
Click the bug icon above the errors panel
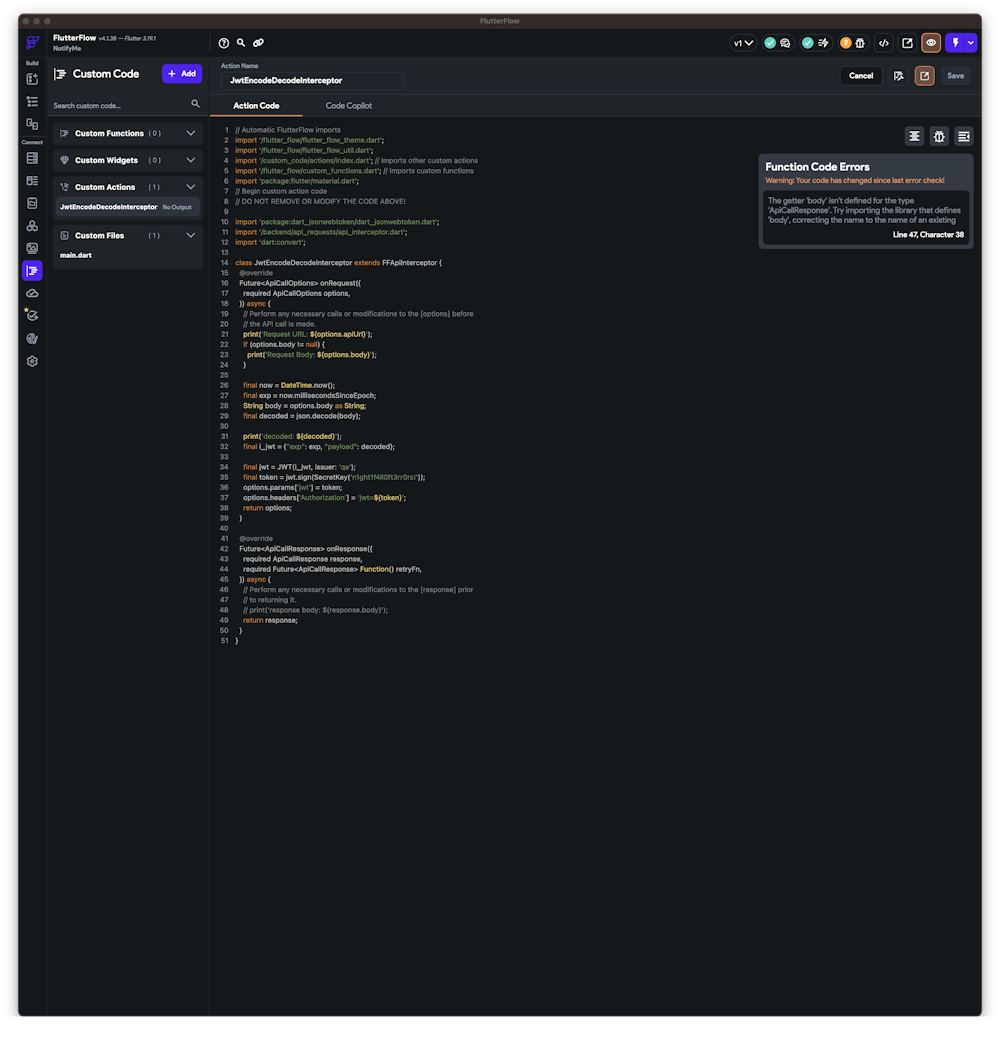[x=939, y=136]
